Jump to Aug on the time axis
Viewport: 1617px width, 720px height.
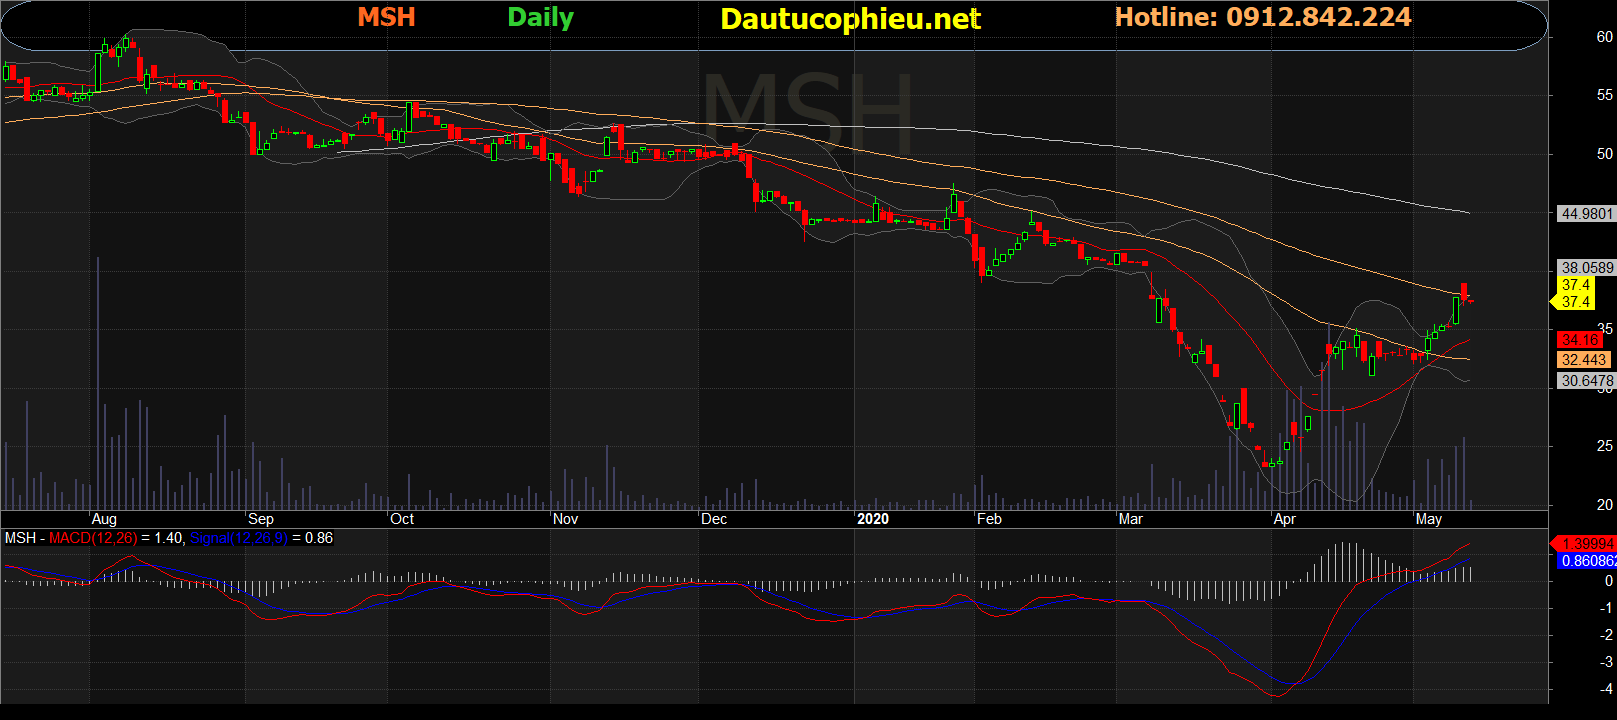click(x=104, y=519)
